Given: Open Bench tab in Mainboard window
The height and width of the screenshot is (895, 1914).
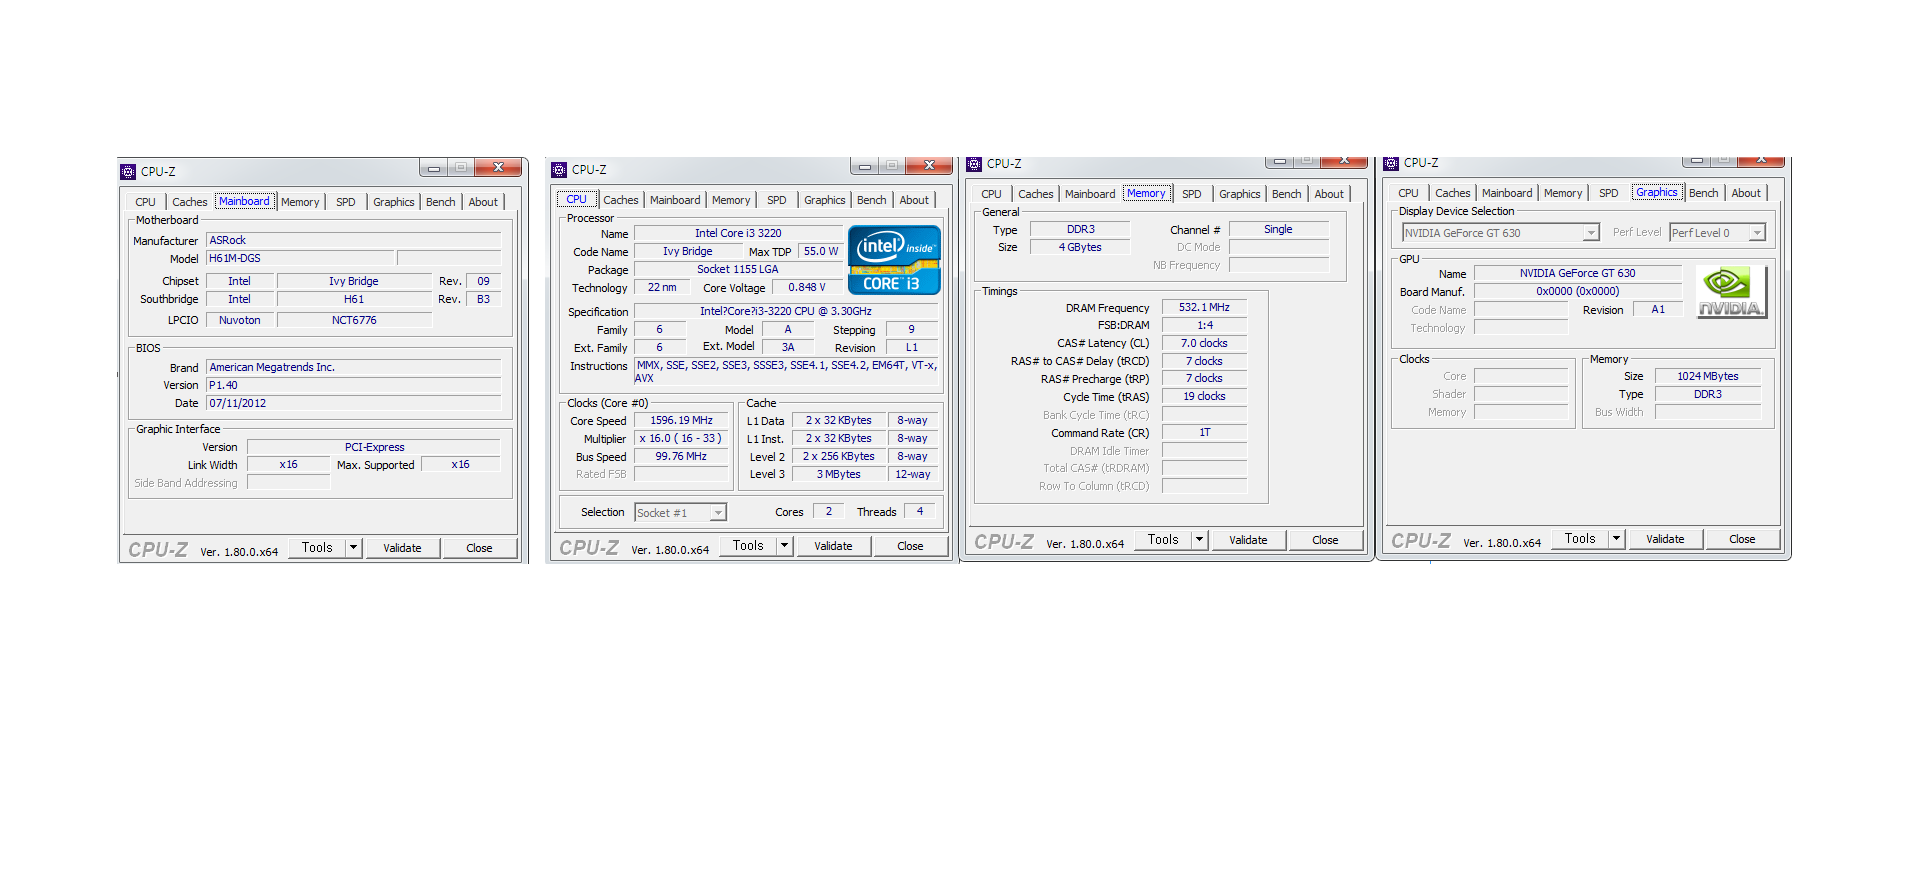Looking at the screenshot, I should [x=441, y=202].
